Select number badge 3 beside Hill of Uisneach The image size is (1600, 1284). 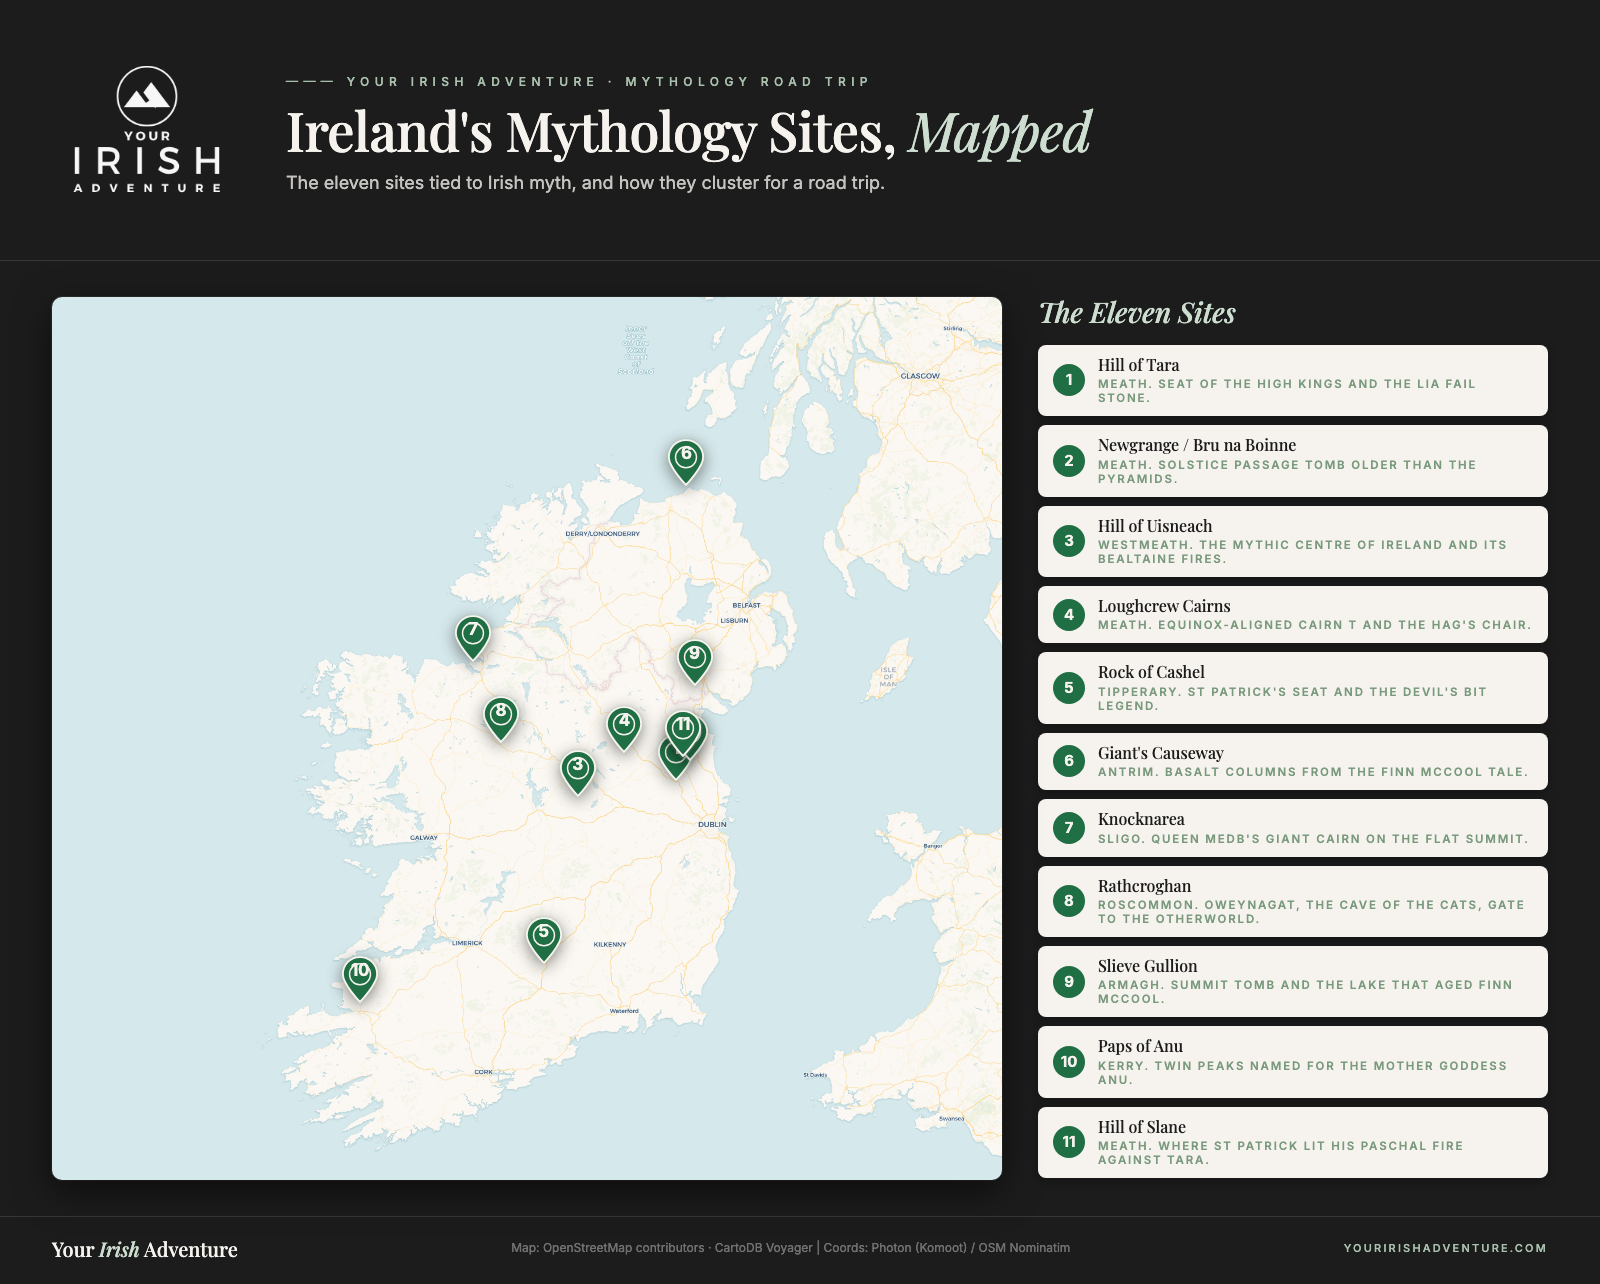pyautogui.click(x=1069, y=541)
